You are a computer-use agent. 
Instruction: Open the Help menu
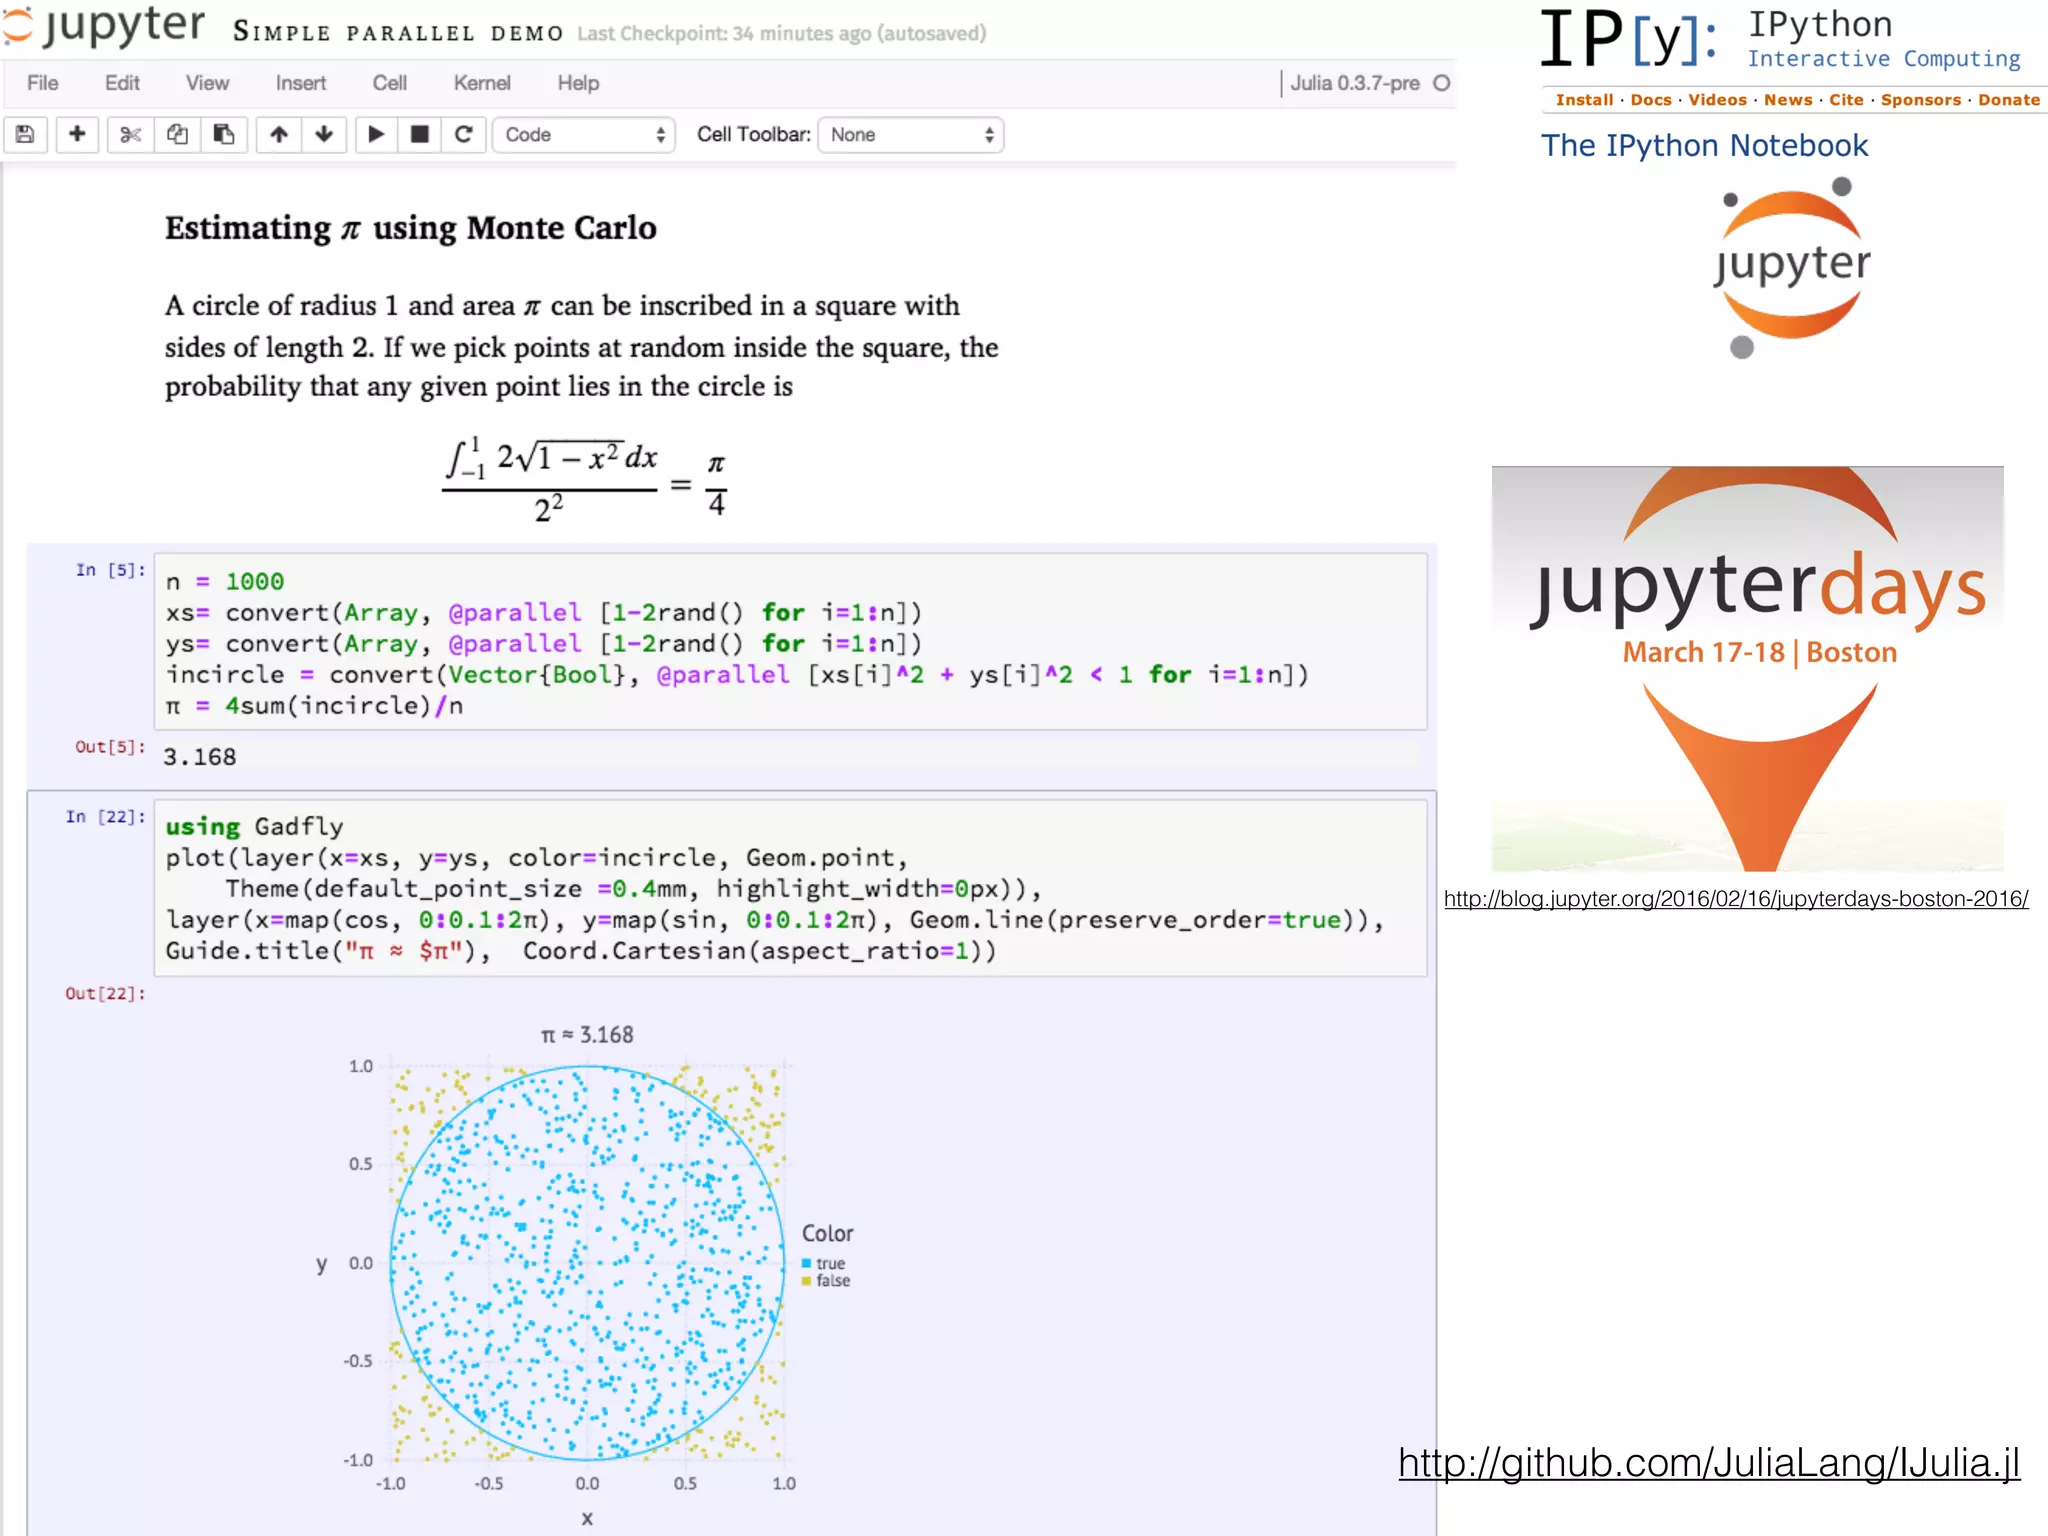(x=578, y=83)
